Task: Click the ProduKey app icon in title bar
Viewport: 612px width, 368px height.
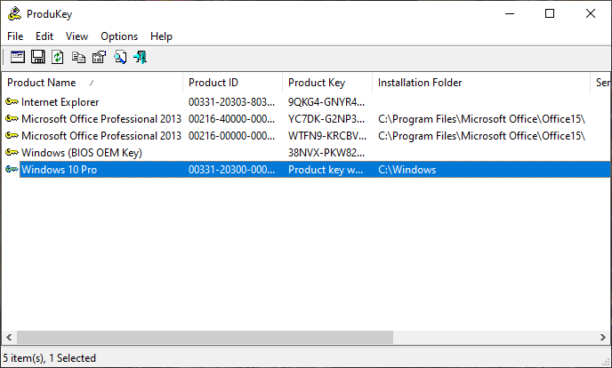Action: pyautogui.click(x=14, y=14)
